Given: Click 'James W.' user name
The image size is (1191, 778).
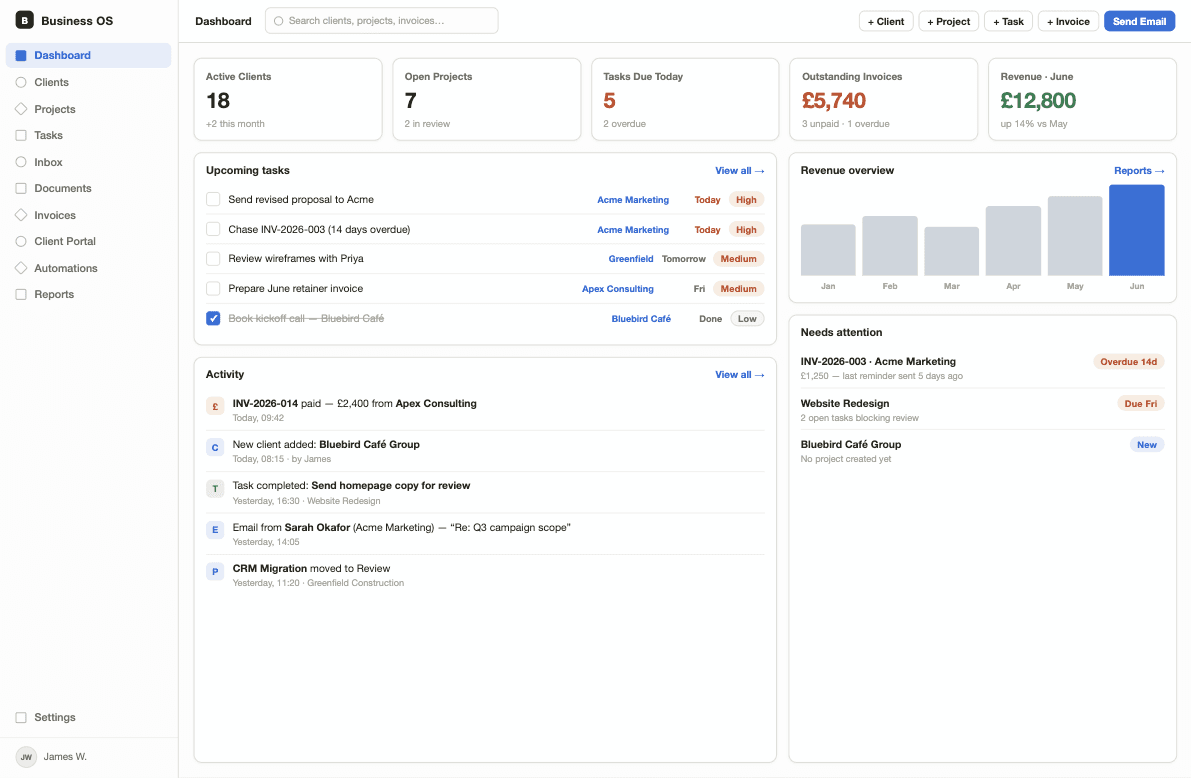Looking at the screenshot, I should [x=65, y=757].
